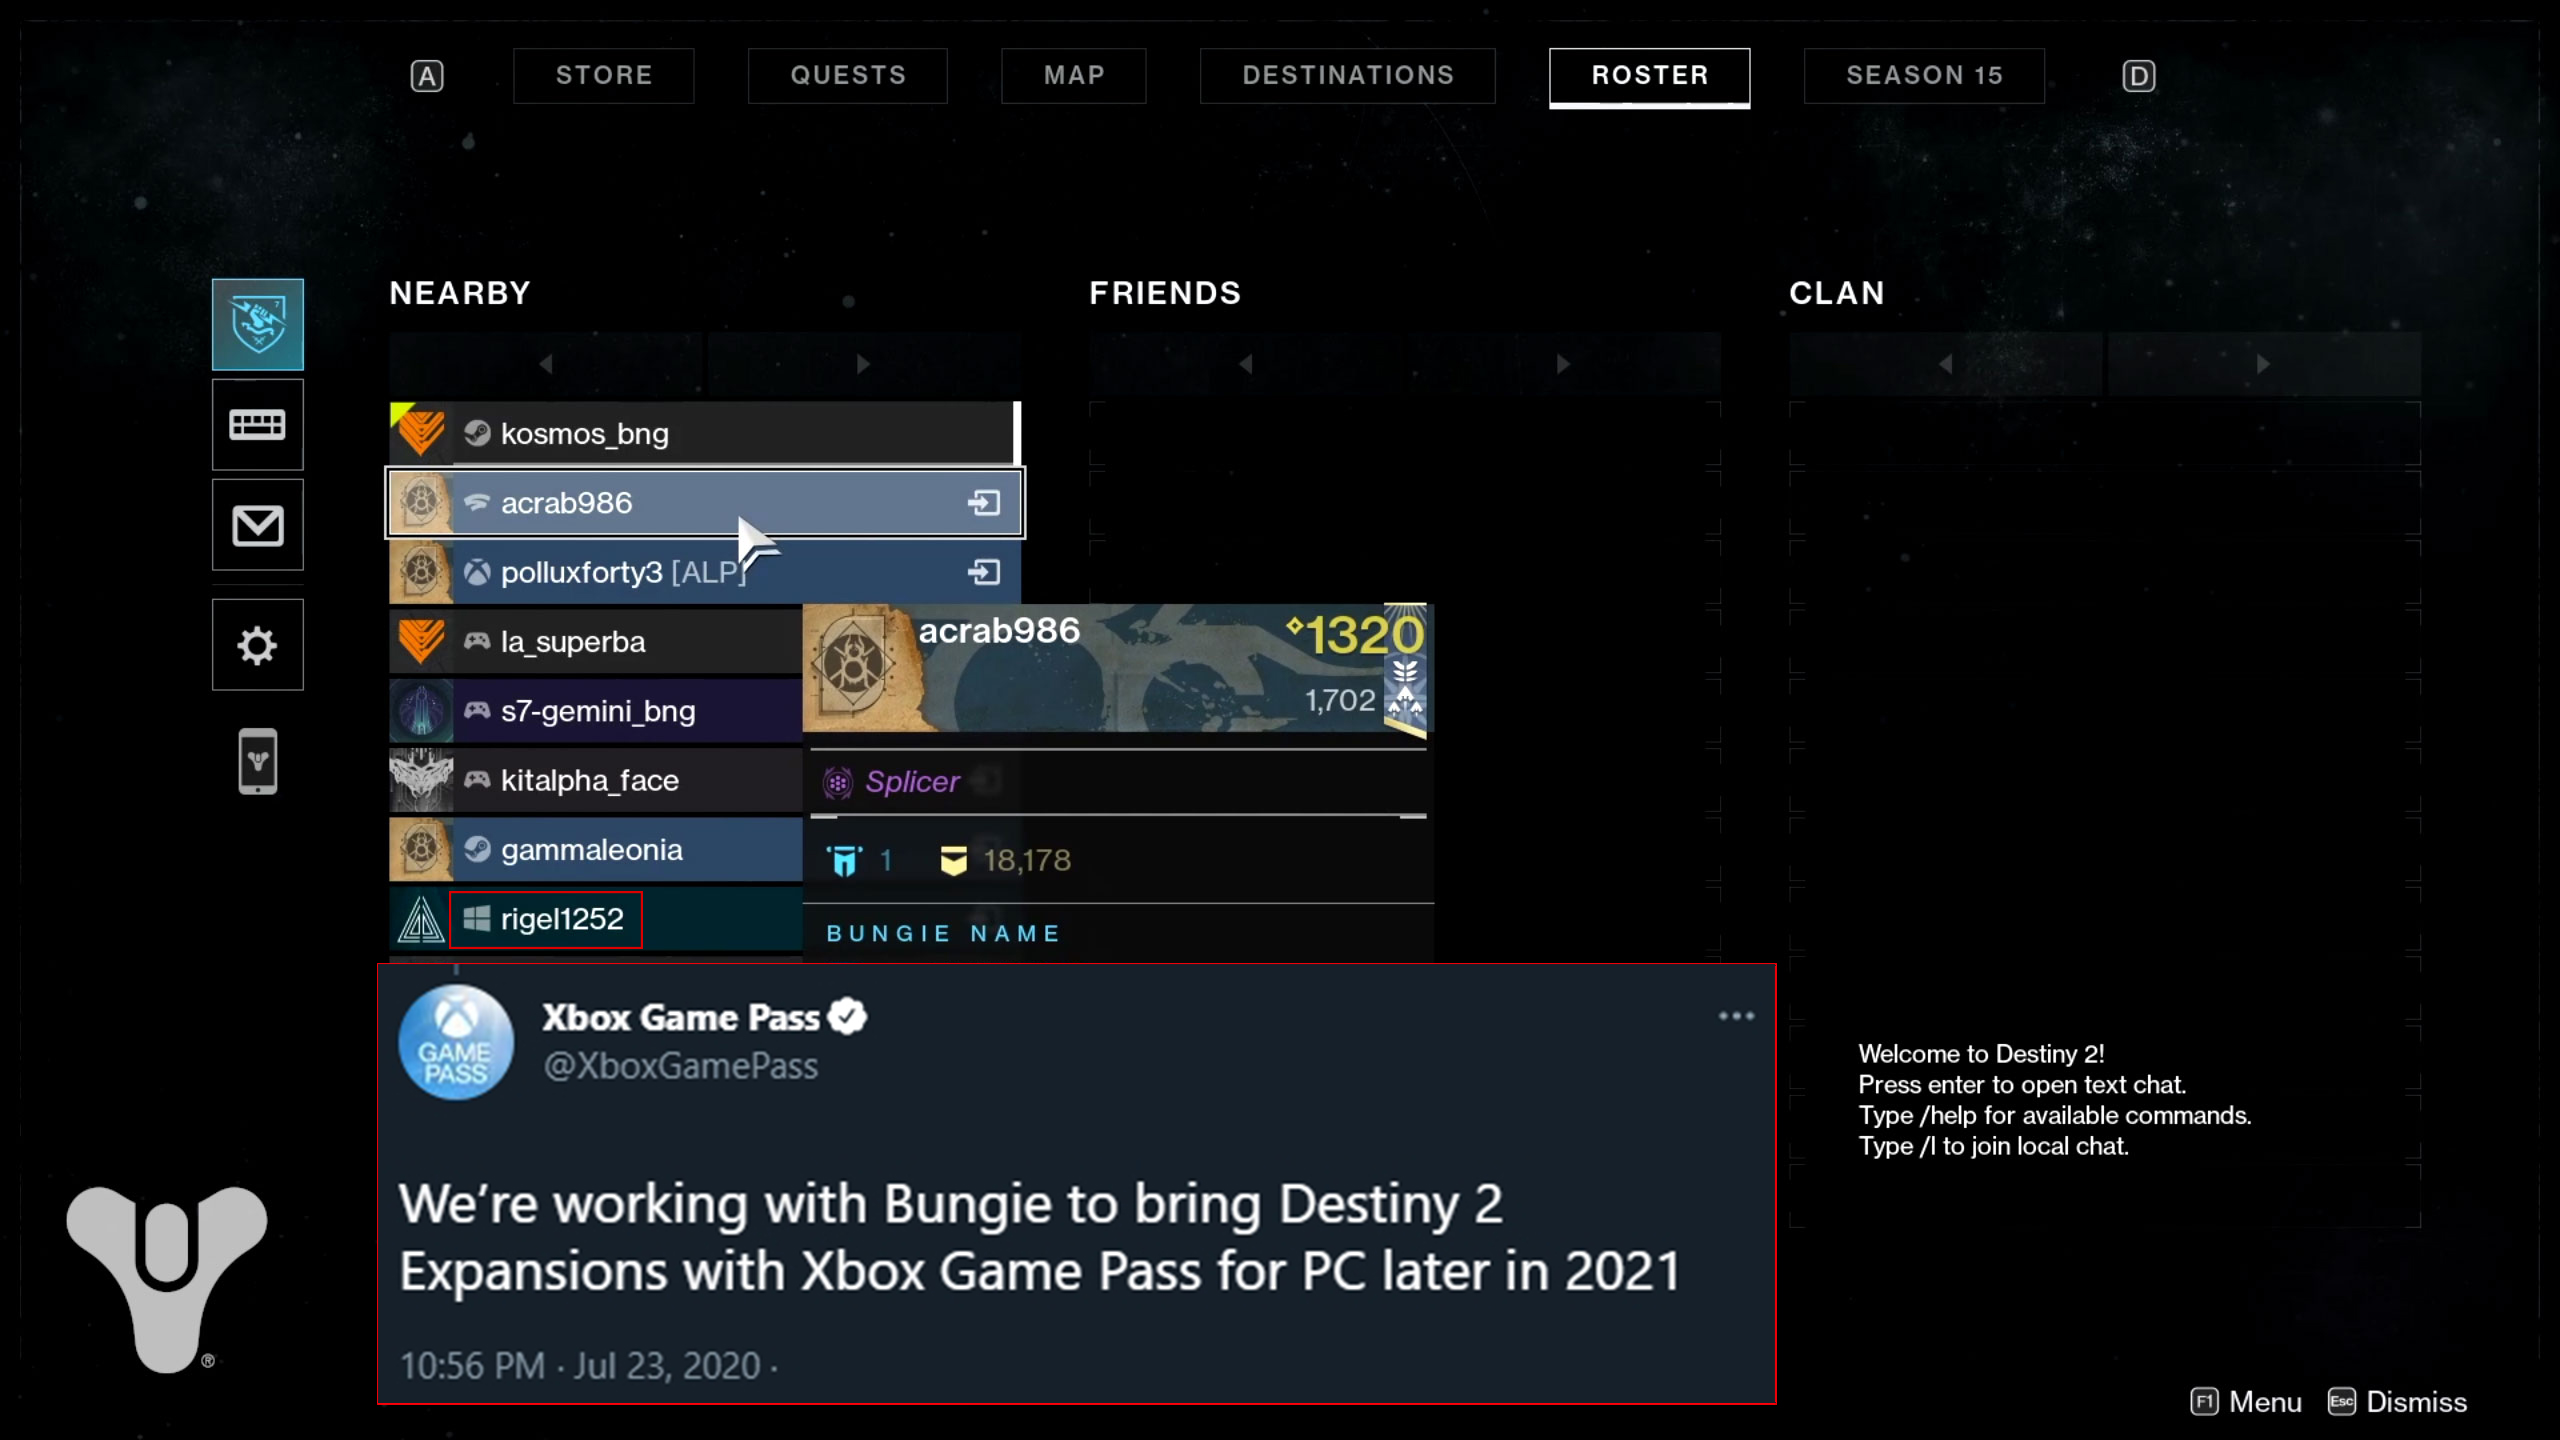2560x1440 pixels.
Task: Click the F1 Menu button
Action: coord(2246,1402)
